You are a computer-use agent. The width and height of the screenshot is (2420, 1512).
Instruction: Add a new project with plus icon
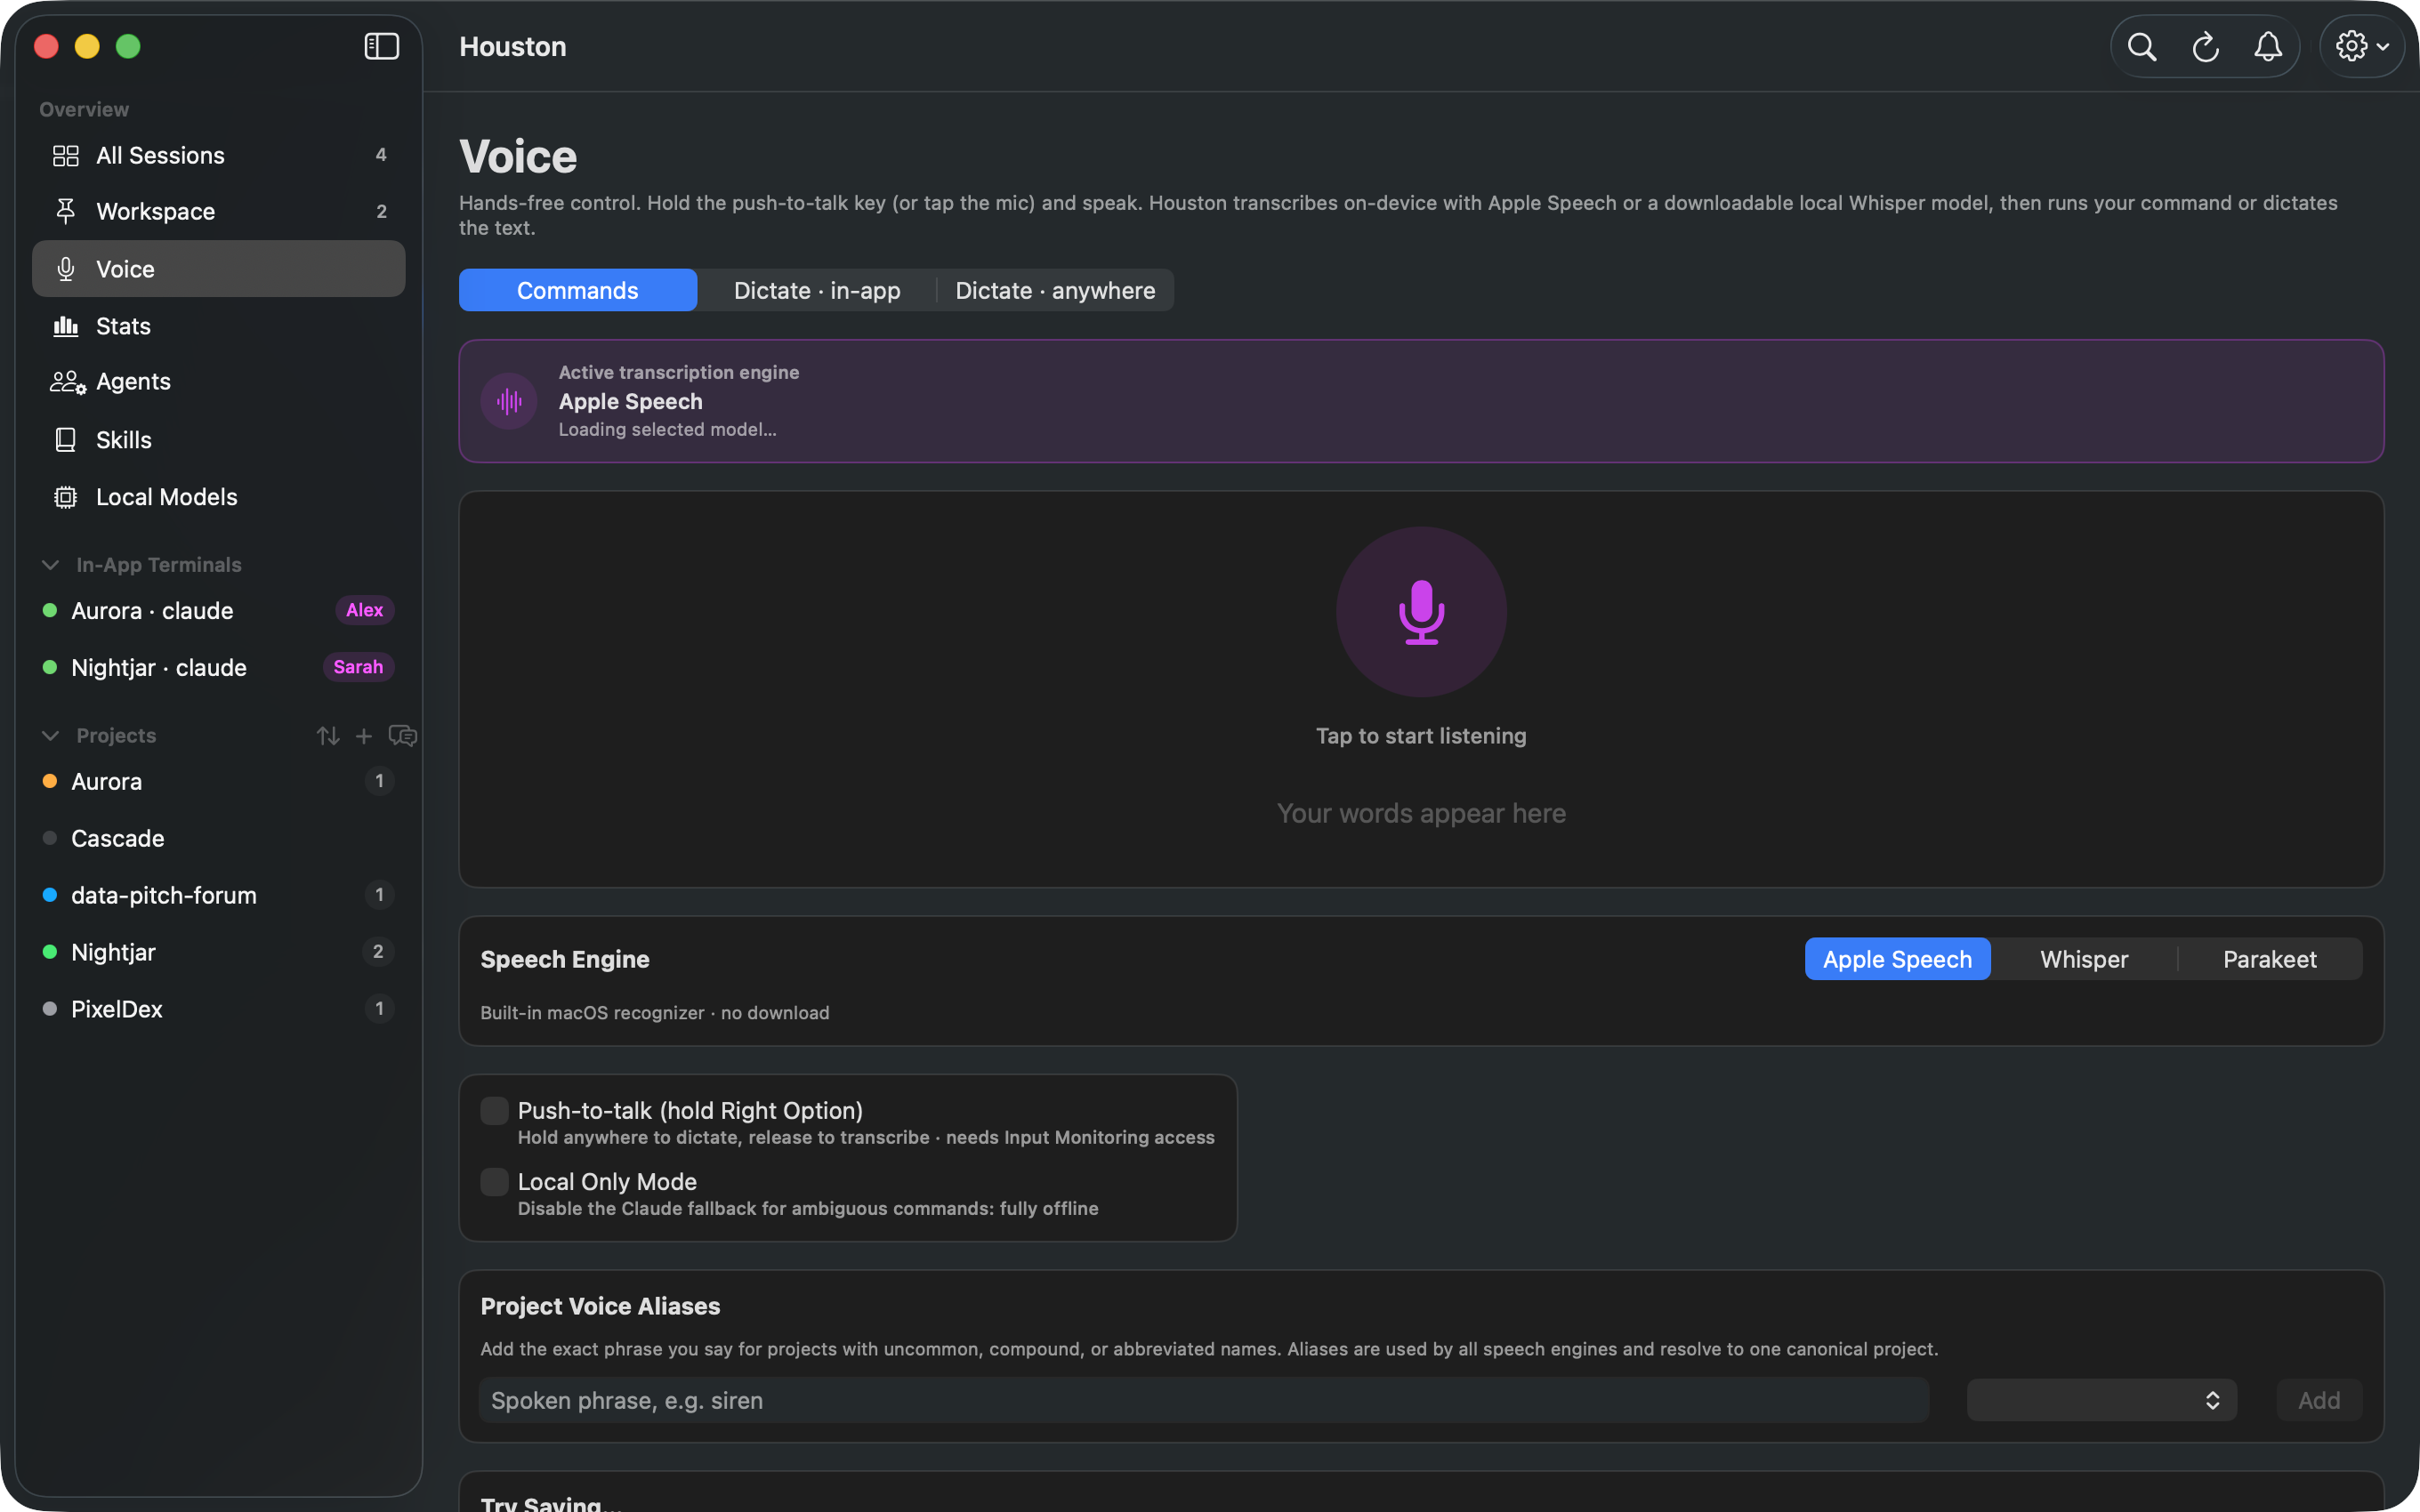coord(364,736)
